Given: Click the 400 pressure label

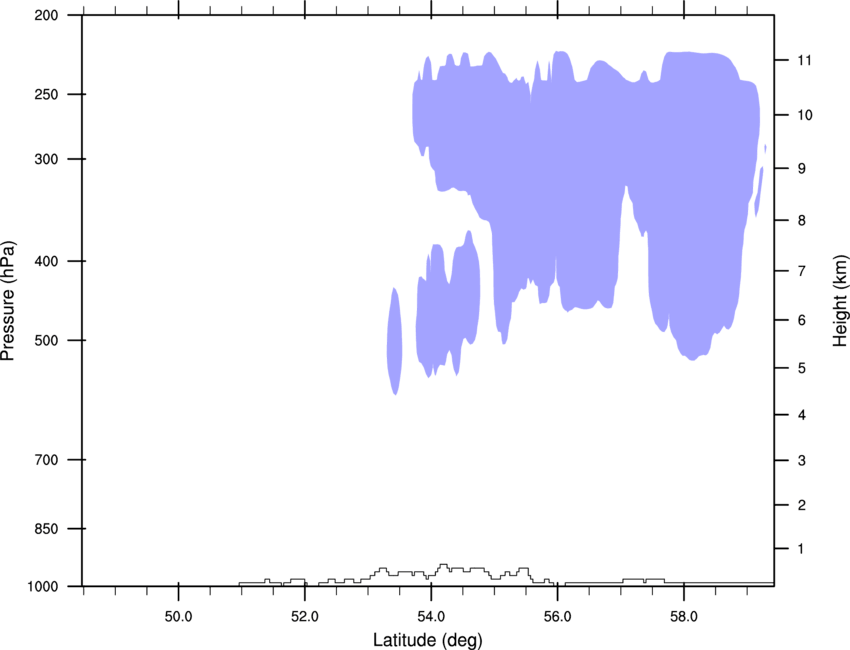Looking at the screenshot, I should pyautogui.click(x=46, y=261).
